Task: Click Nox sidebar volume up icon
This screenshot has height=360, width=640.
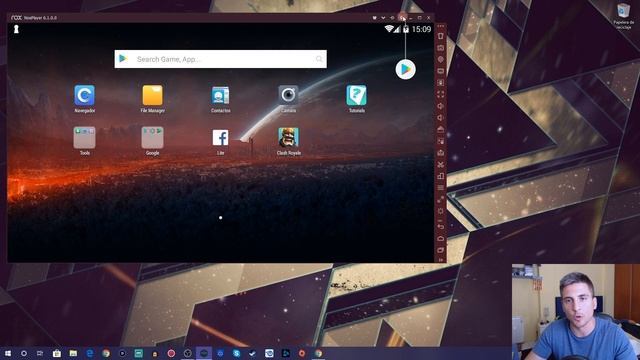Action: (440, 106)
